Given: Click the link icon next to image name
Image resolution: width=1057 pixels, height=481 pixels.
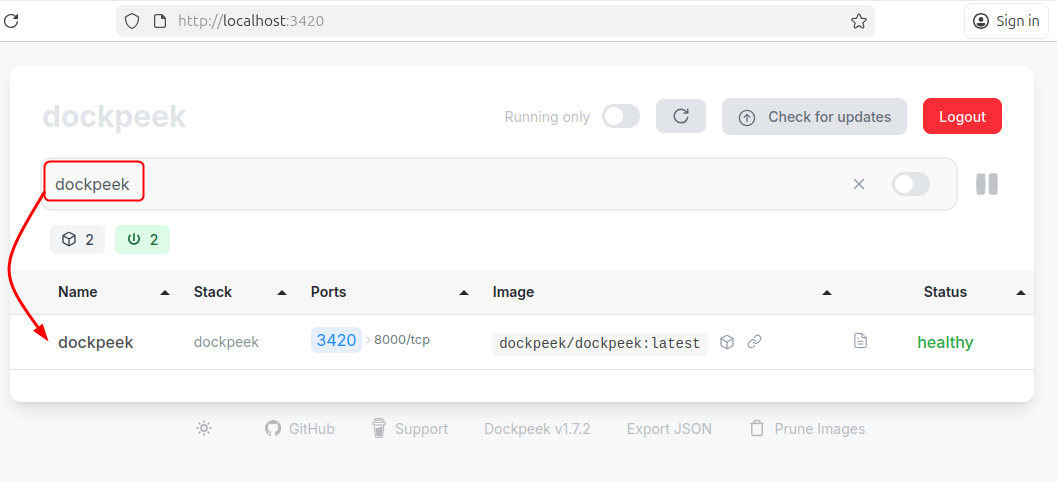Looking at the screenshot, I should click(755, 342).
